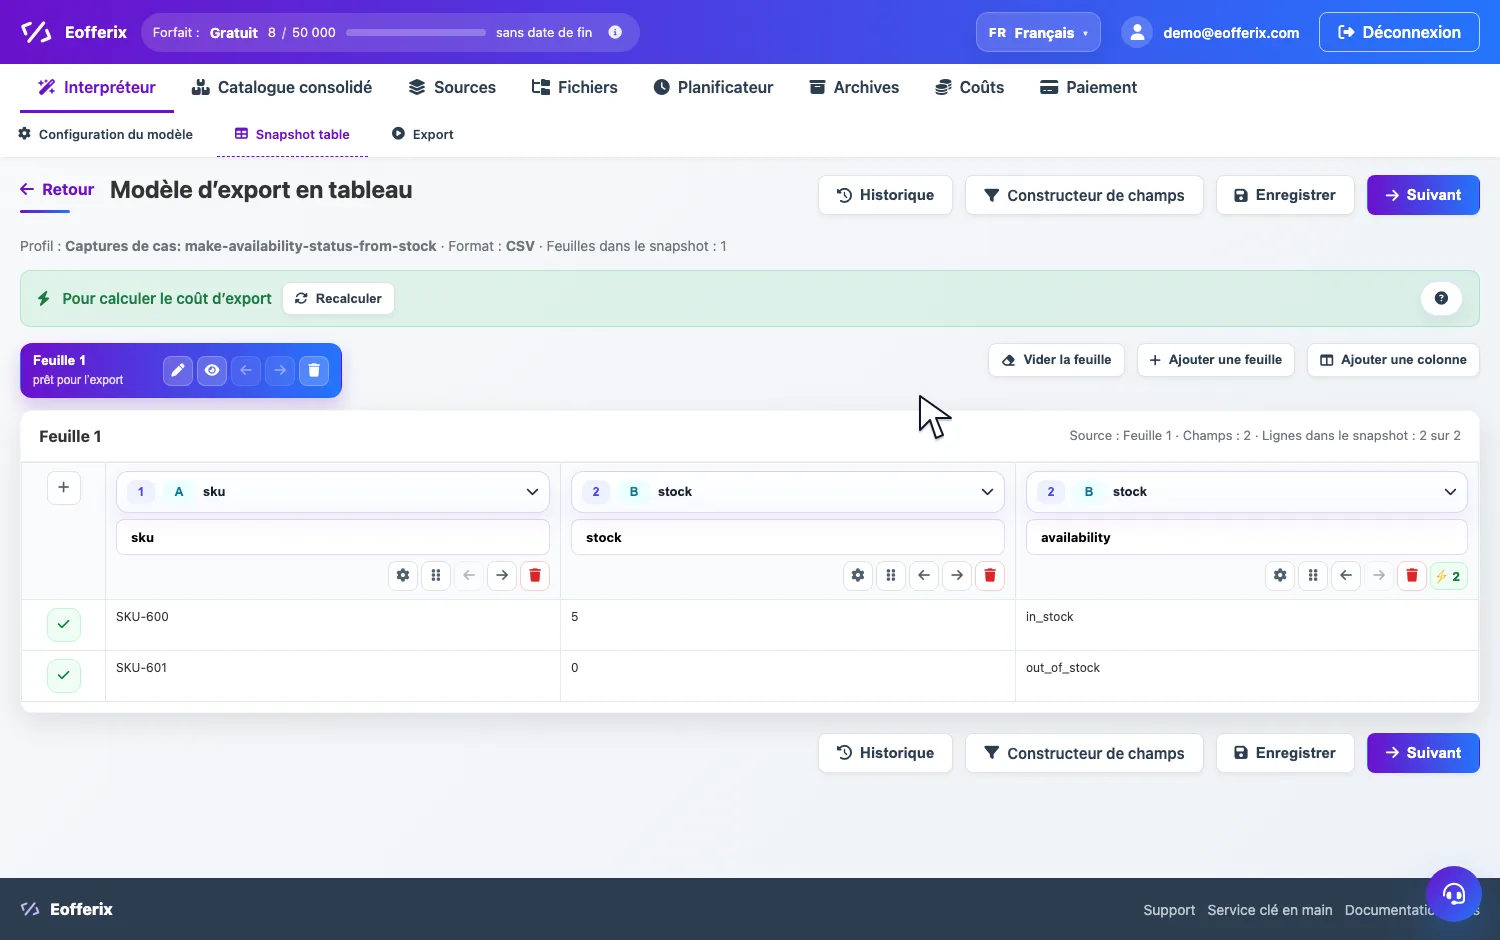Image resolution: width=1500 pixels, height=940 pixels.
Task: Open the Archives tab
Action: point(854,87)
